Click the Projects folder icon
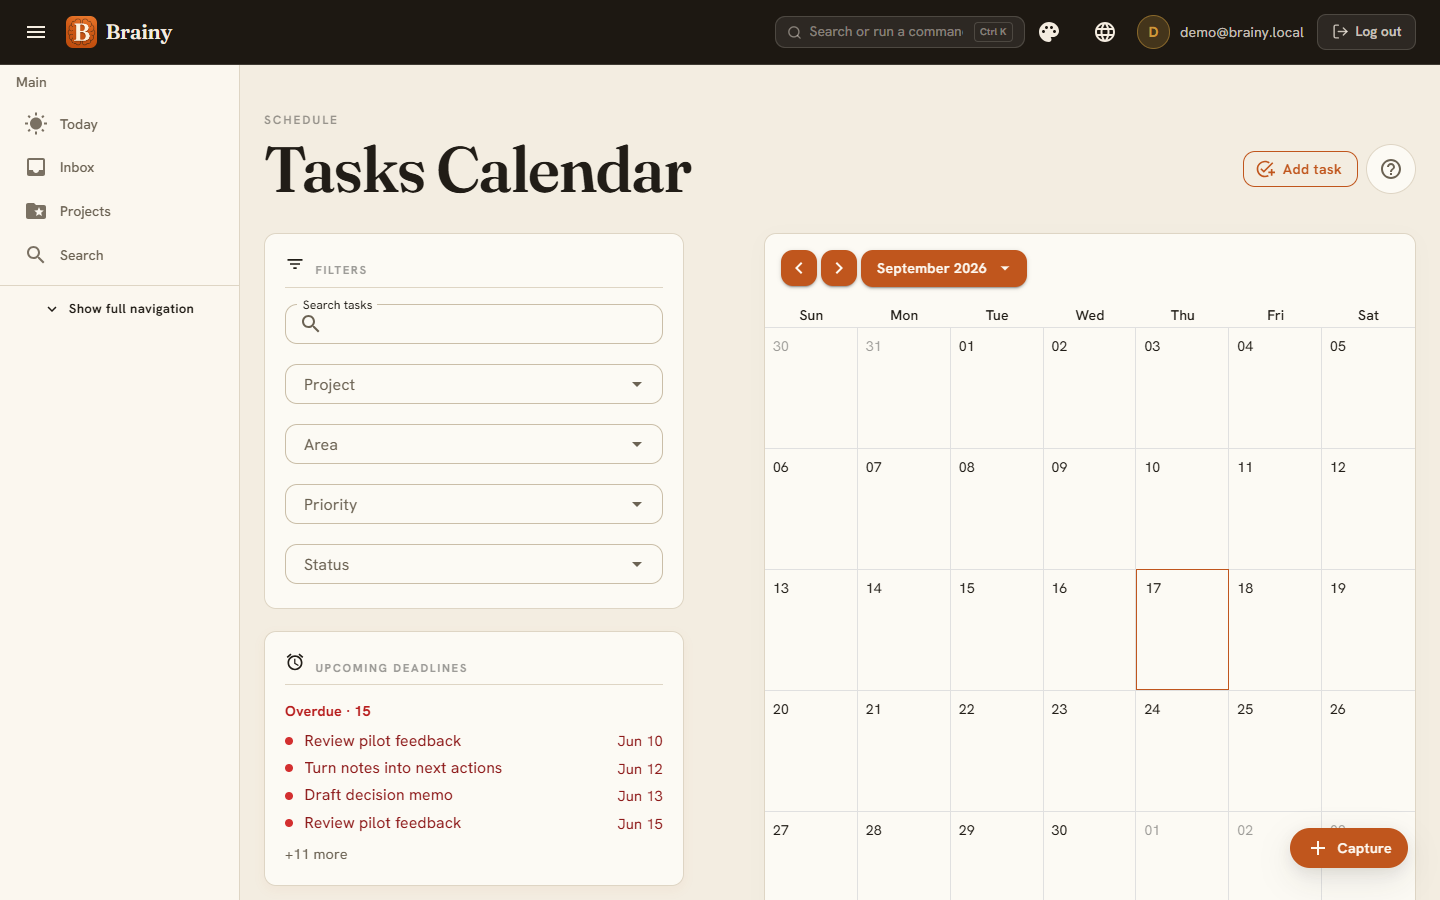The image size is (1440, 900). click(36, 211)
